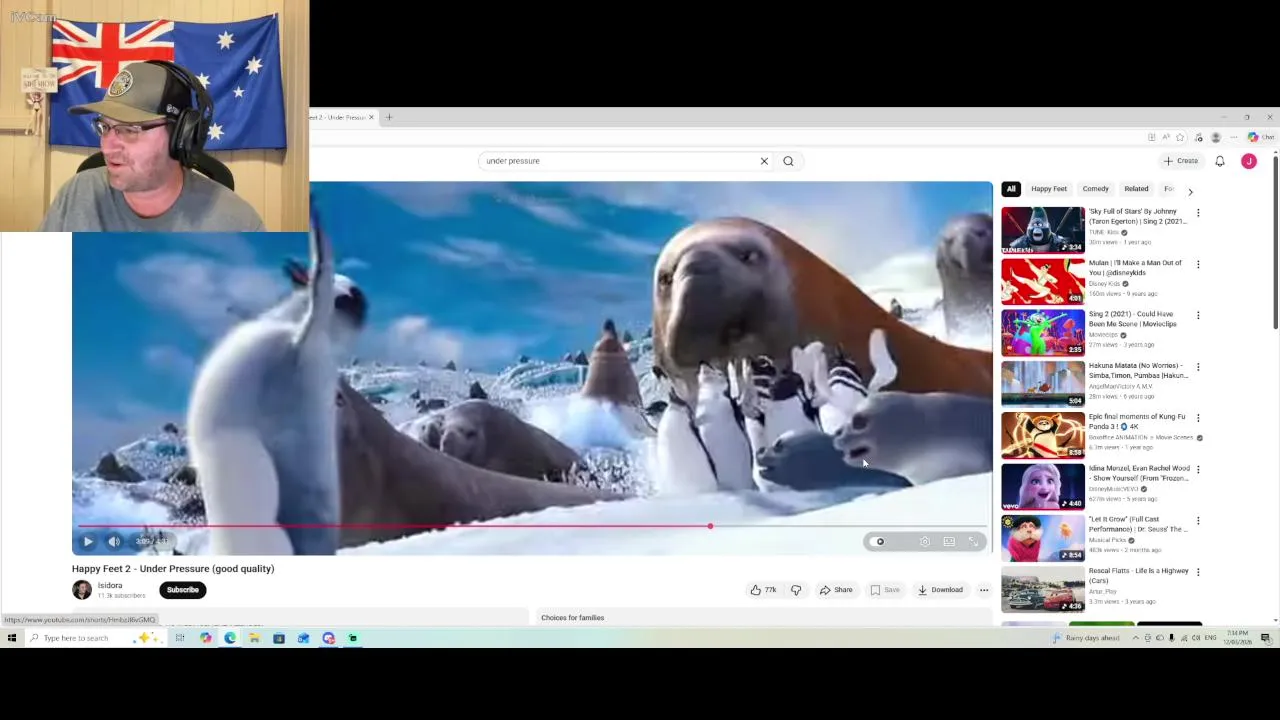
Task: Open options menu for 'Life Is a Highway'
Action: point(1198,572)
